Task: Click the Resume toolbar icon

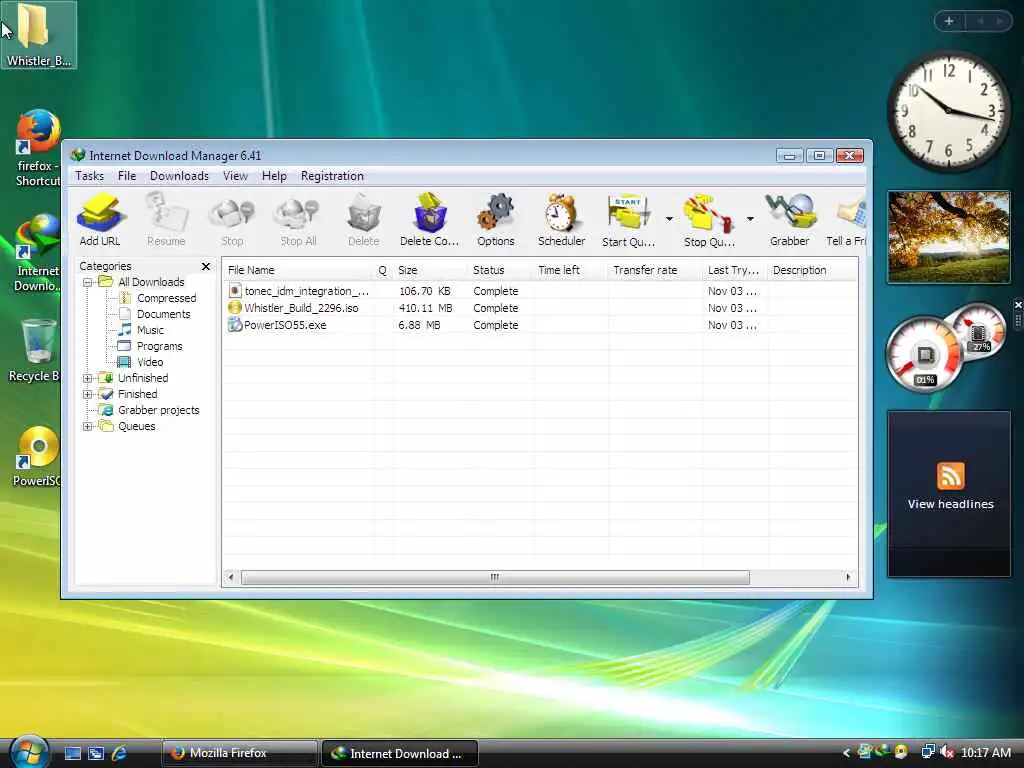Action: (166, 219)
